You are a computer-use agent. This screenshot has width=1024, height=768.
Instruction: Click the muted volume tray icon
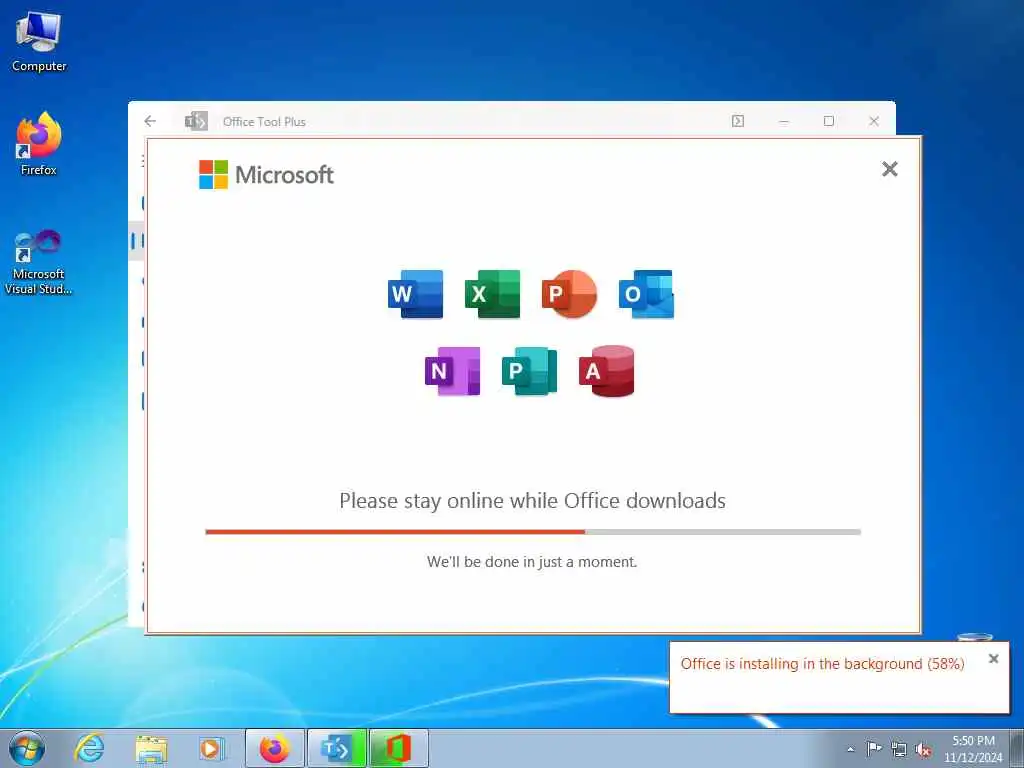pos(923,750)
